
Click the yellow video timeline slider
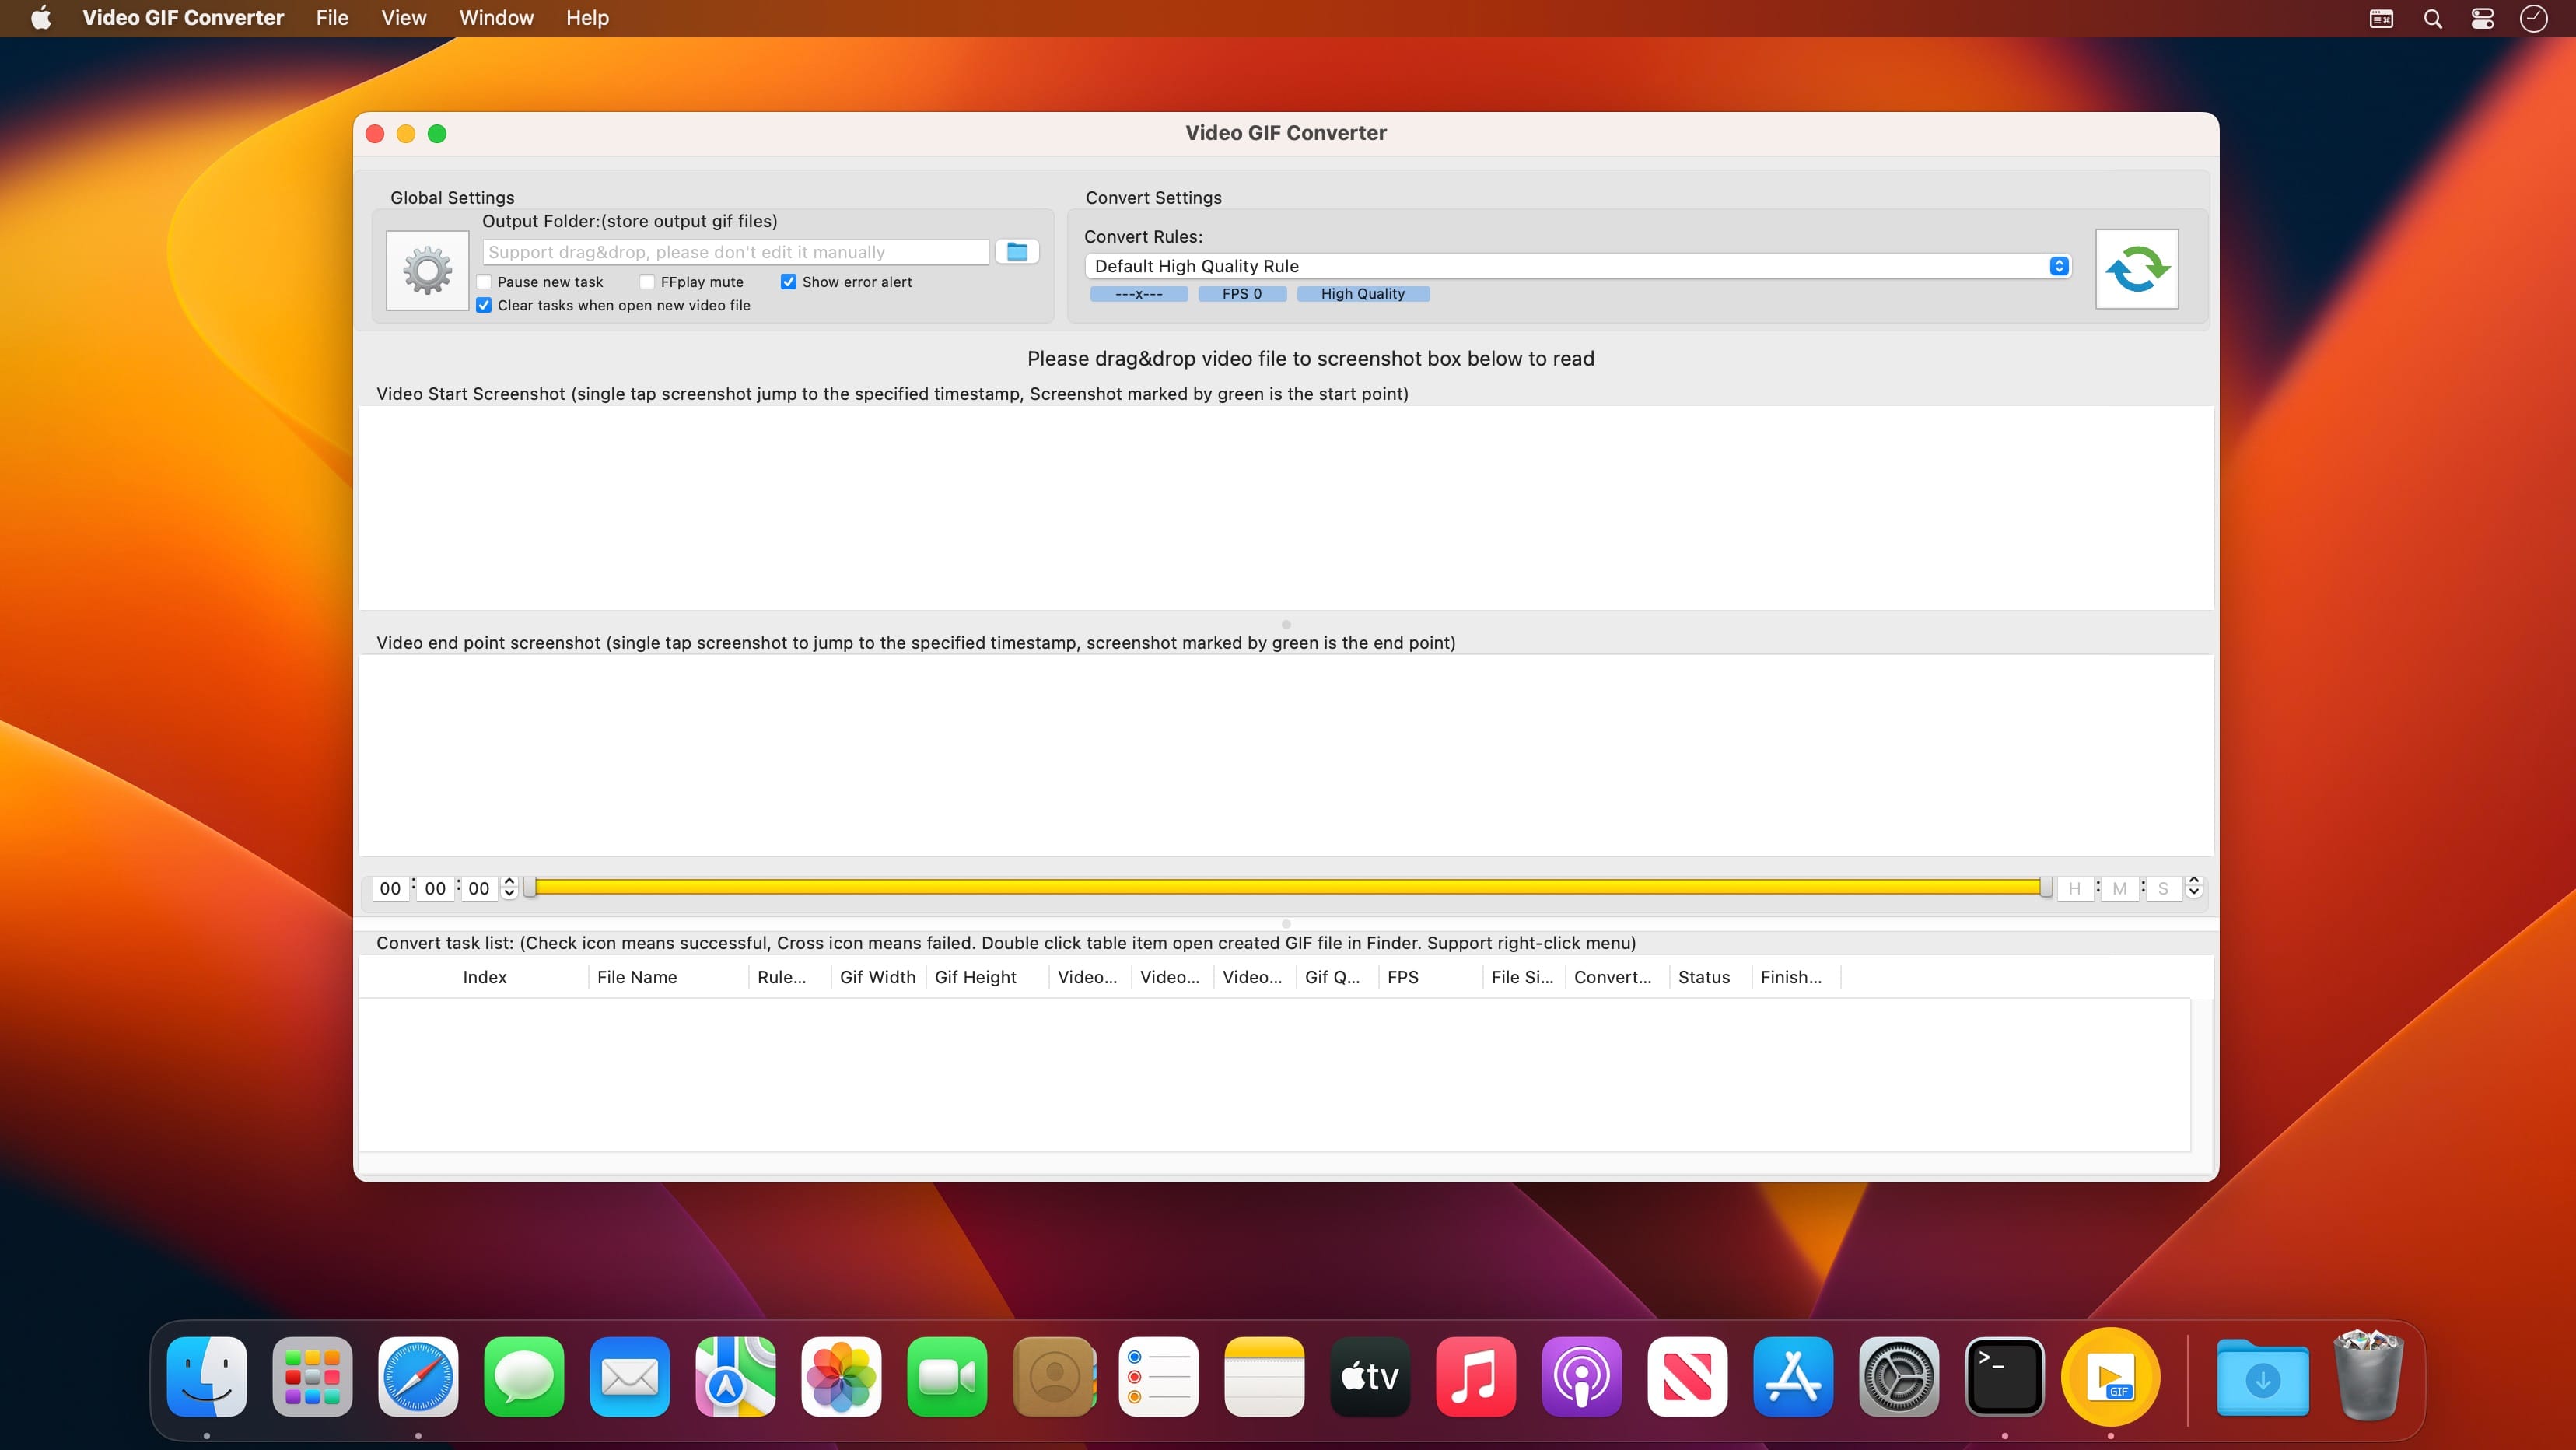point(1288,887)
